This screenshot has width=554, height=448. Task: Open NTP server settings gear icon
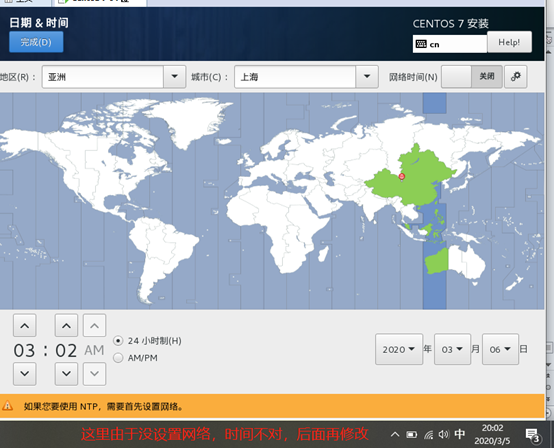(x=515, y=76)
